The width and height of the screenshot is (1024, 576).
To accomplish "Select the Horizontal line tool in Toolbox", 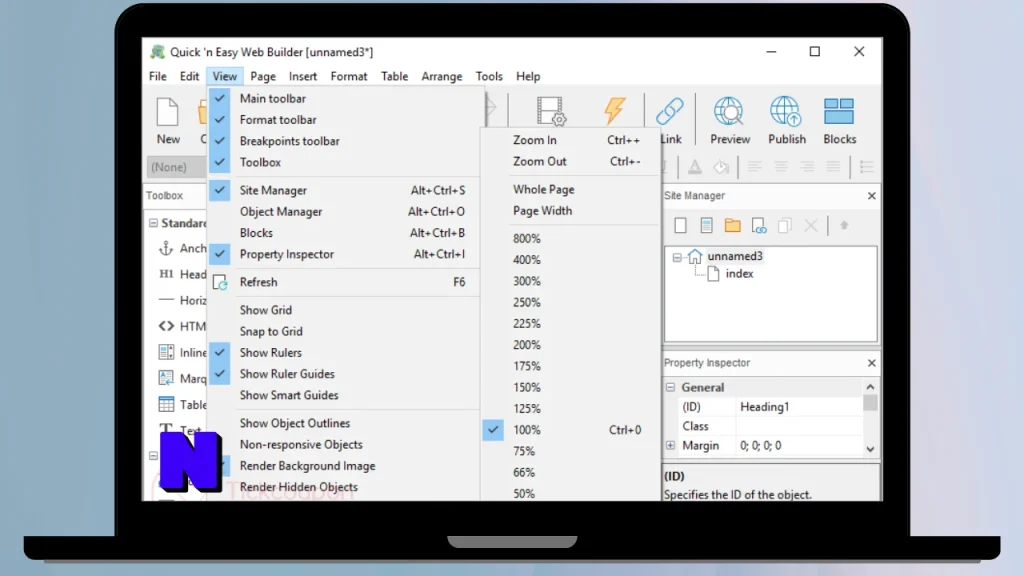I will [182, 300].
